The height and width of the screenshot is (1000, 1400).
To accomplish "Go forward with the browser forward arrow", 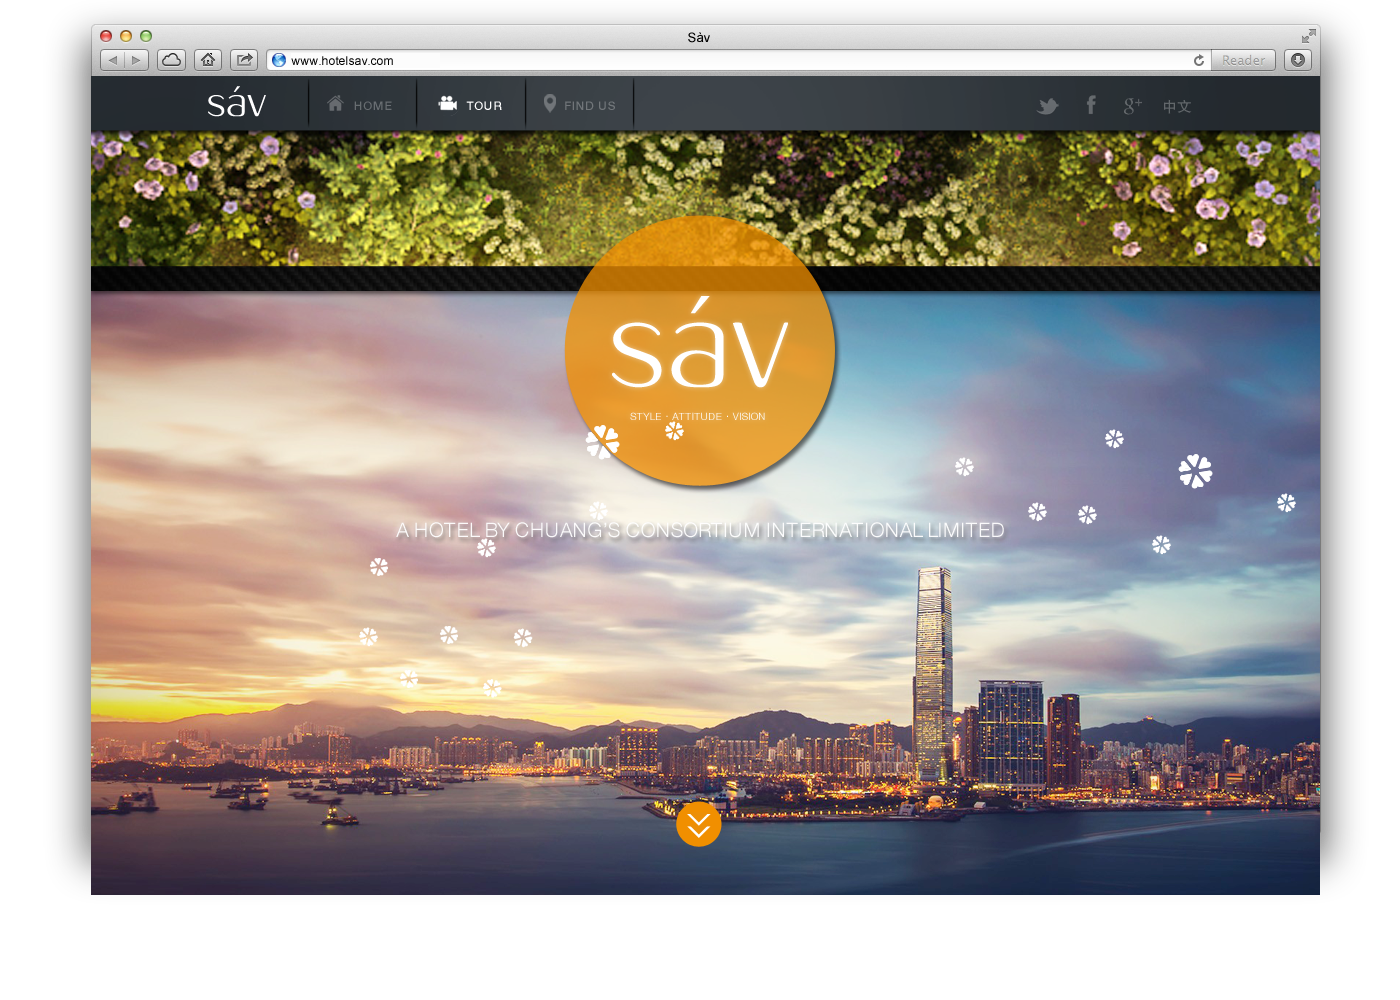I will tap(137, 60).
